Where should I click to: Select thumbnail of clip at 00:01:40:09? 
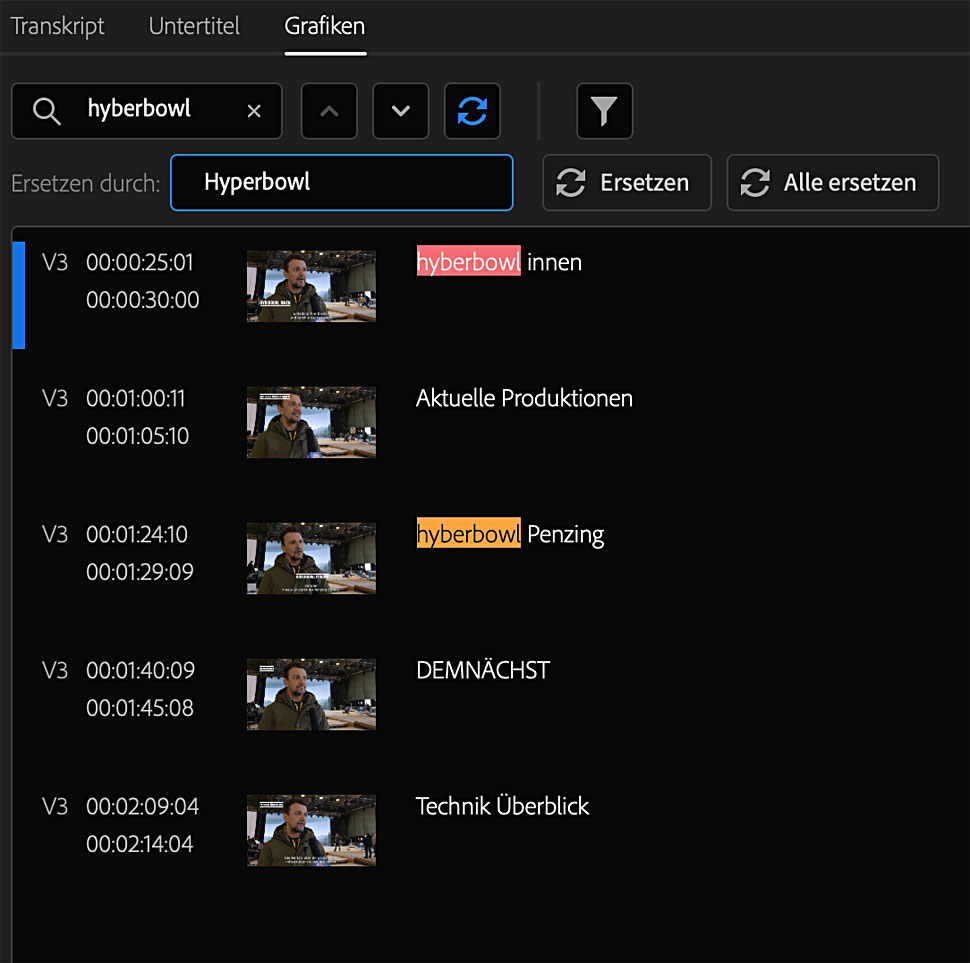pos(311,694)
